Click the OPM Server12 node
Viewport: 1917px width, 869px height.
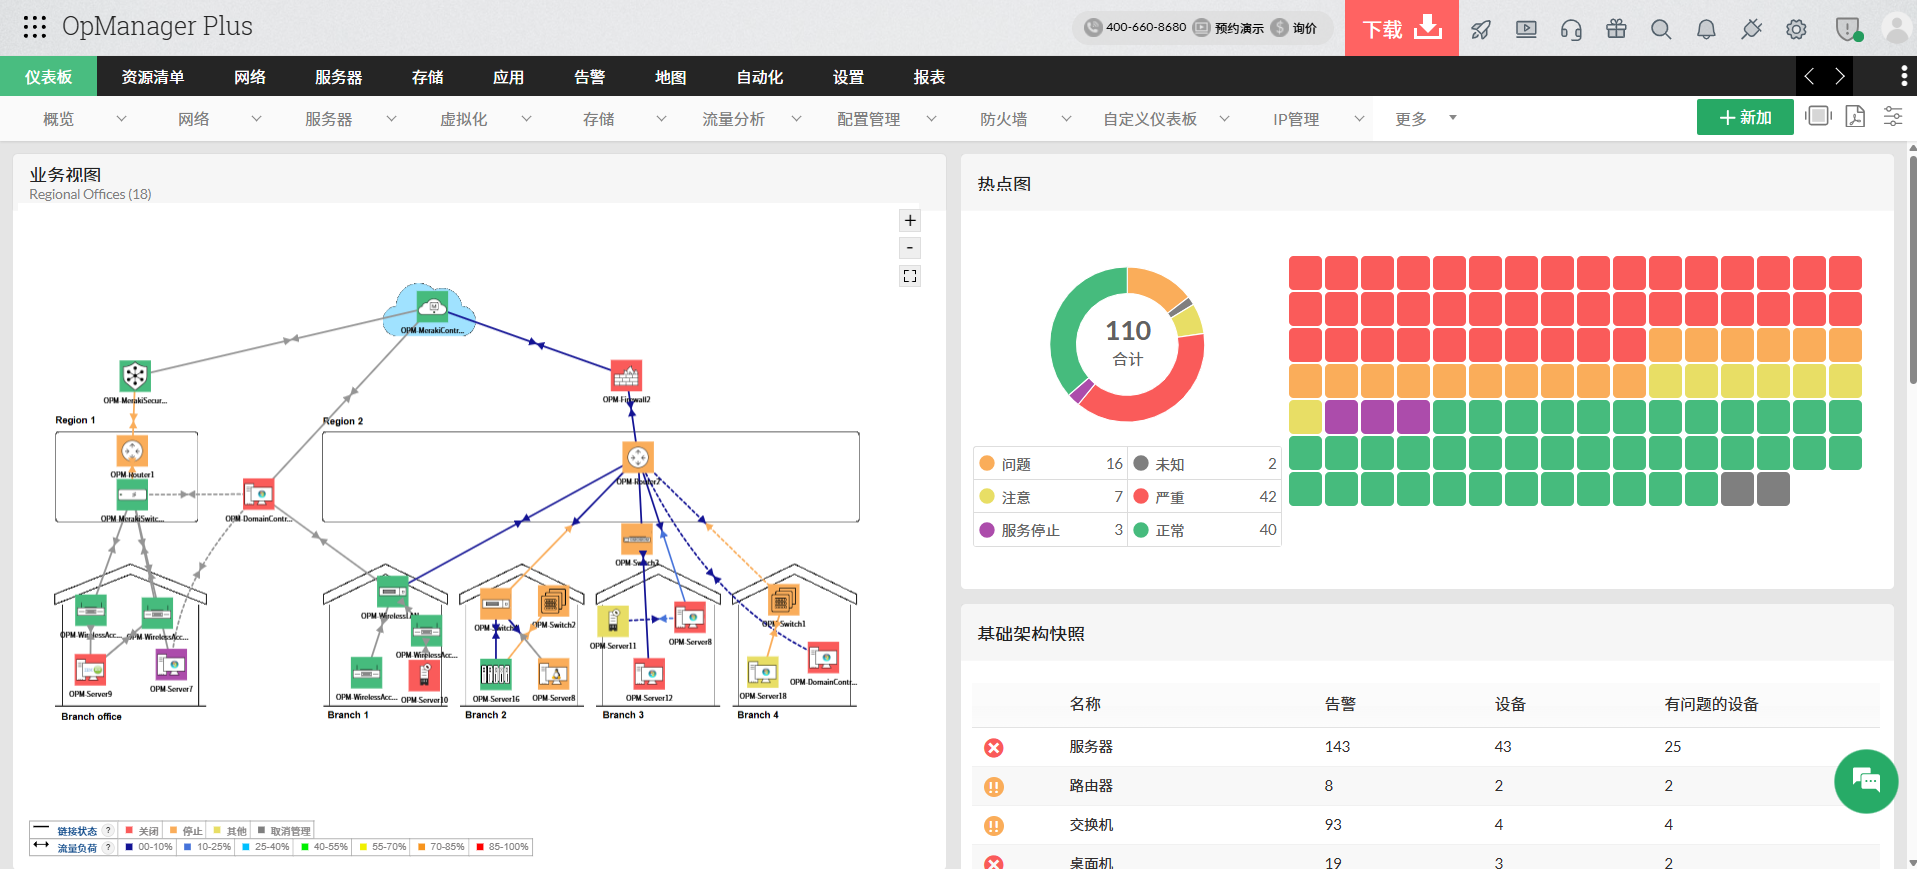coord(649,675)
